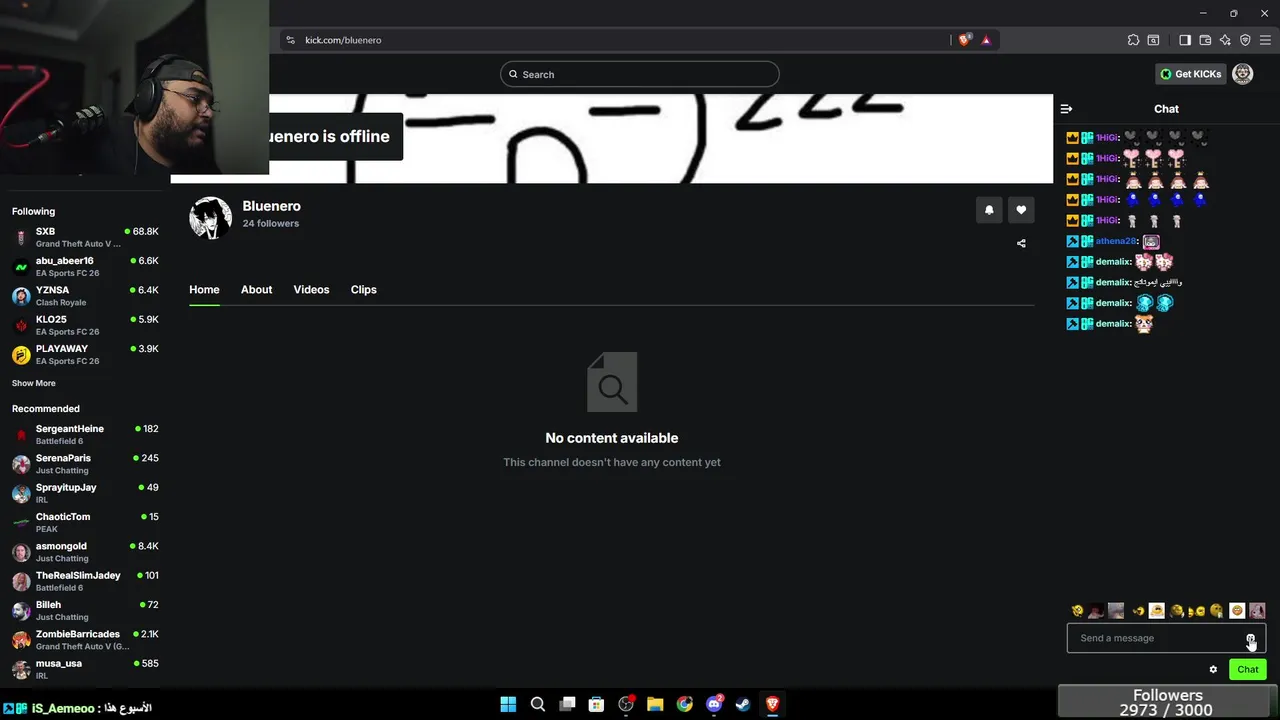
Task: Open PLAYAWAY channel in Following
Action: point(85,354)
